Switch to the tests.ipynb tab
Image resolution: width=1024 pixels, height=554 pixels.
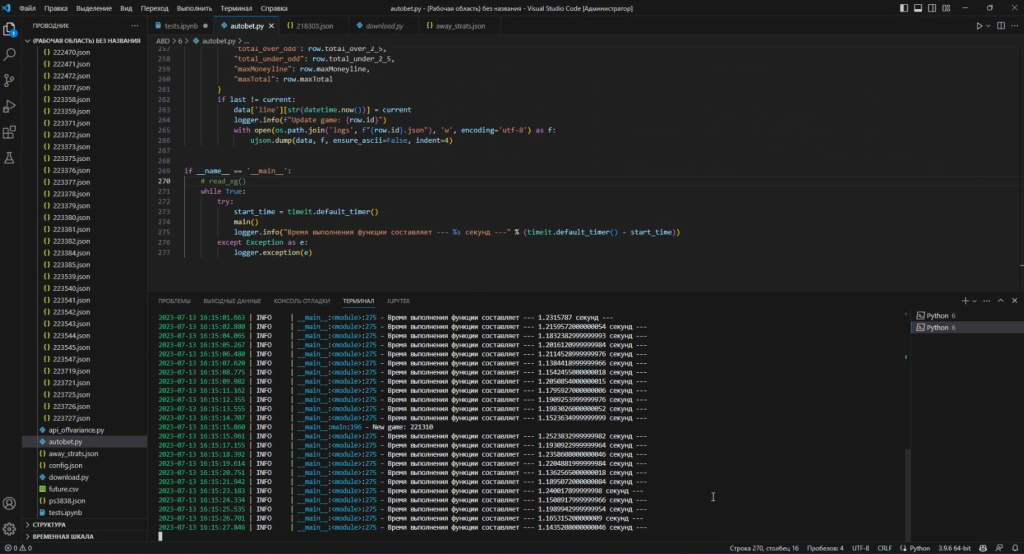(181, 26)
